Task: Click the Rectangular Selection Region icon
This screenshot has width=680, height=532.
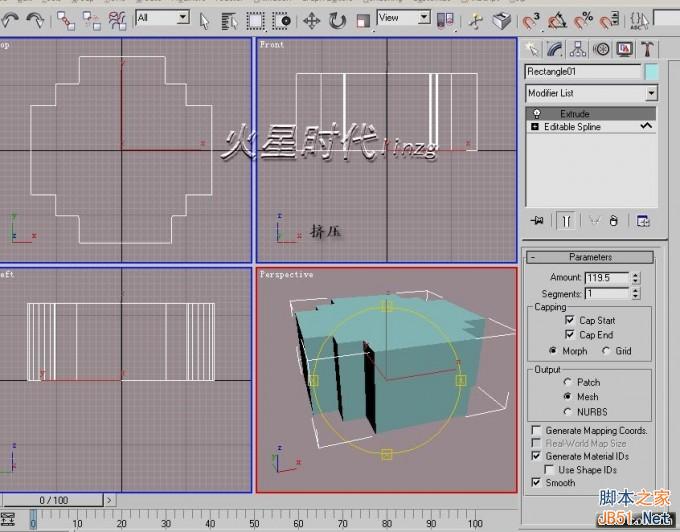Action: (x=255, y=21)
